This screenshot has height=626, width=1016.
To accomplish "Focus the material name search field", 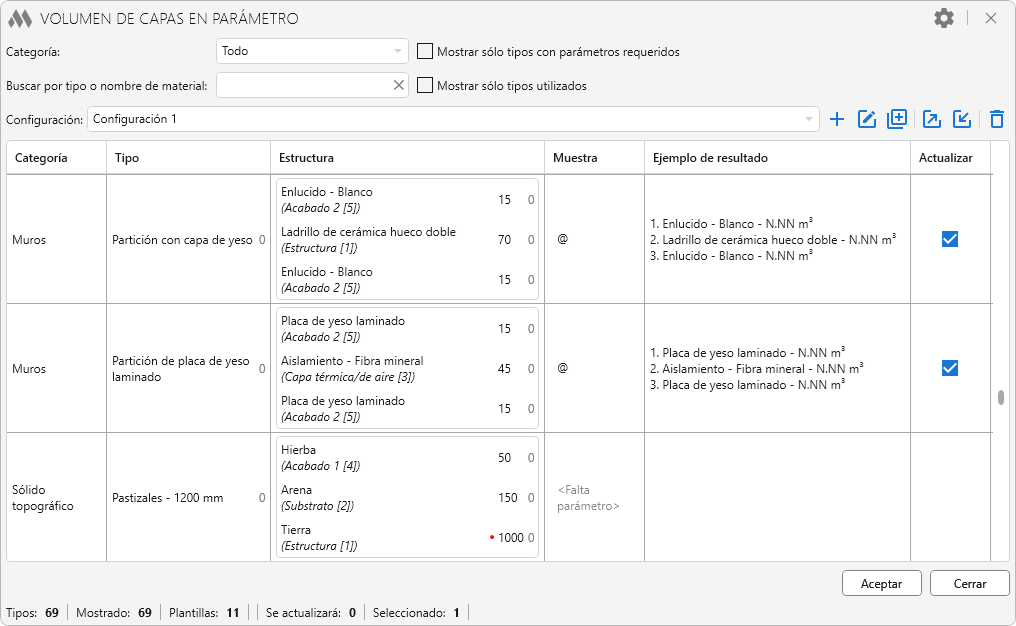I will pos(302,86).
